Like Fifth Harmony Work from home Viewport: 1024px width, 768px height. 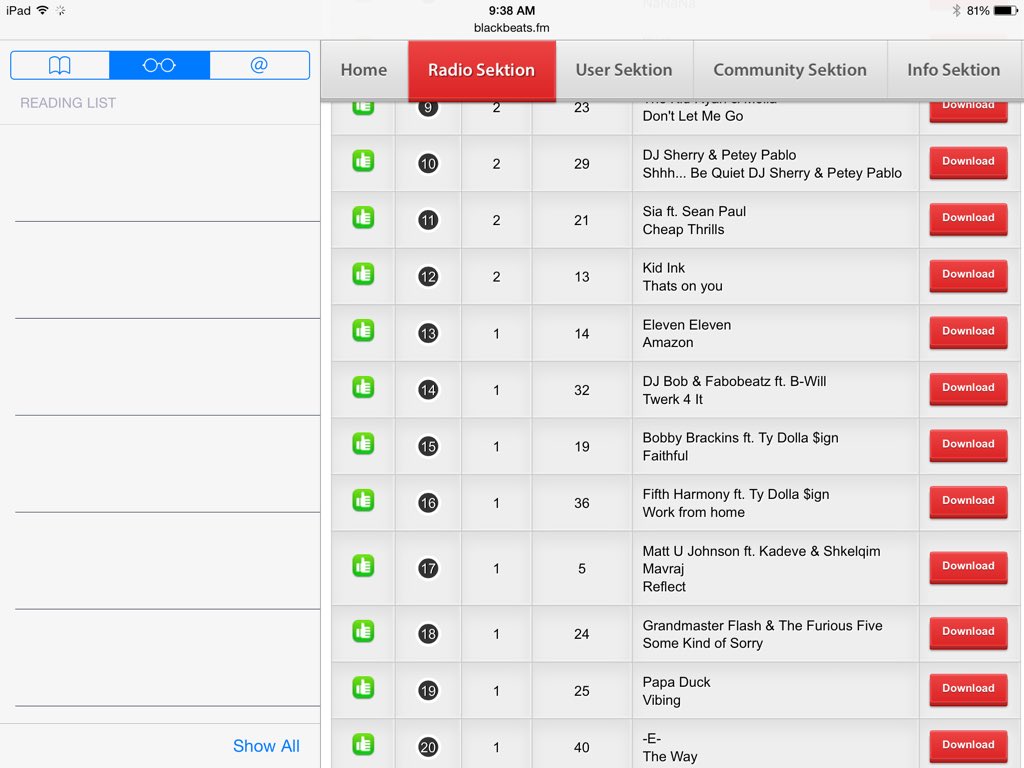[x=363, y=500]
